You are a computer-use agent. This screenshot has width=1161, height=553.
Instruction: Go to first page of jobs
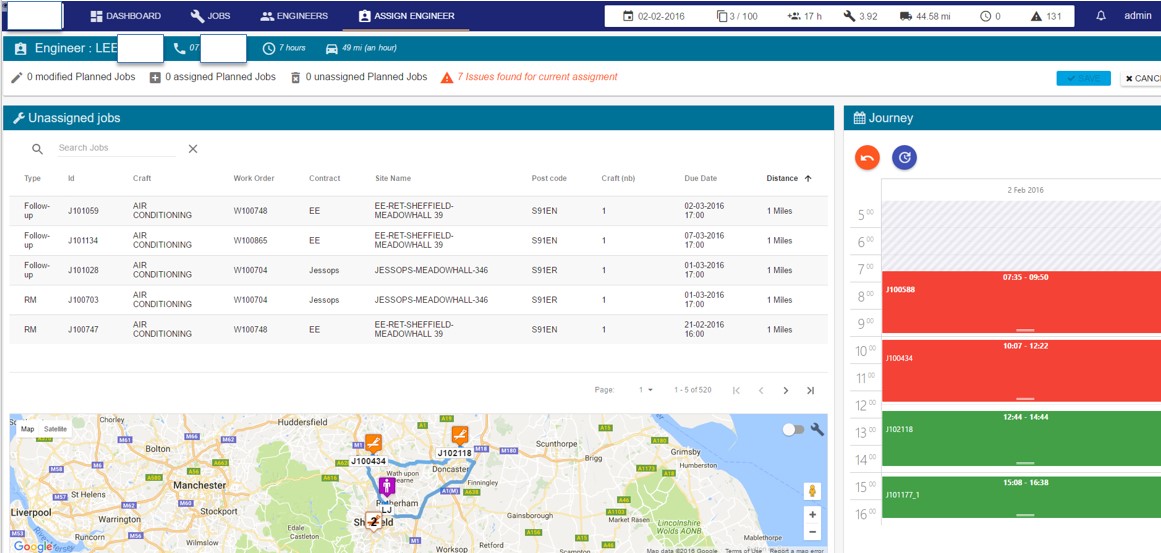736,390
